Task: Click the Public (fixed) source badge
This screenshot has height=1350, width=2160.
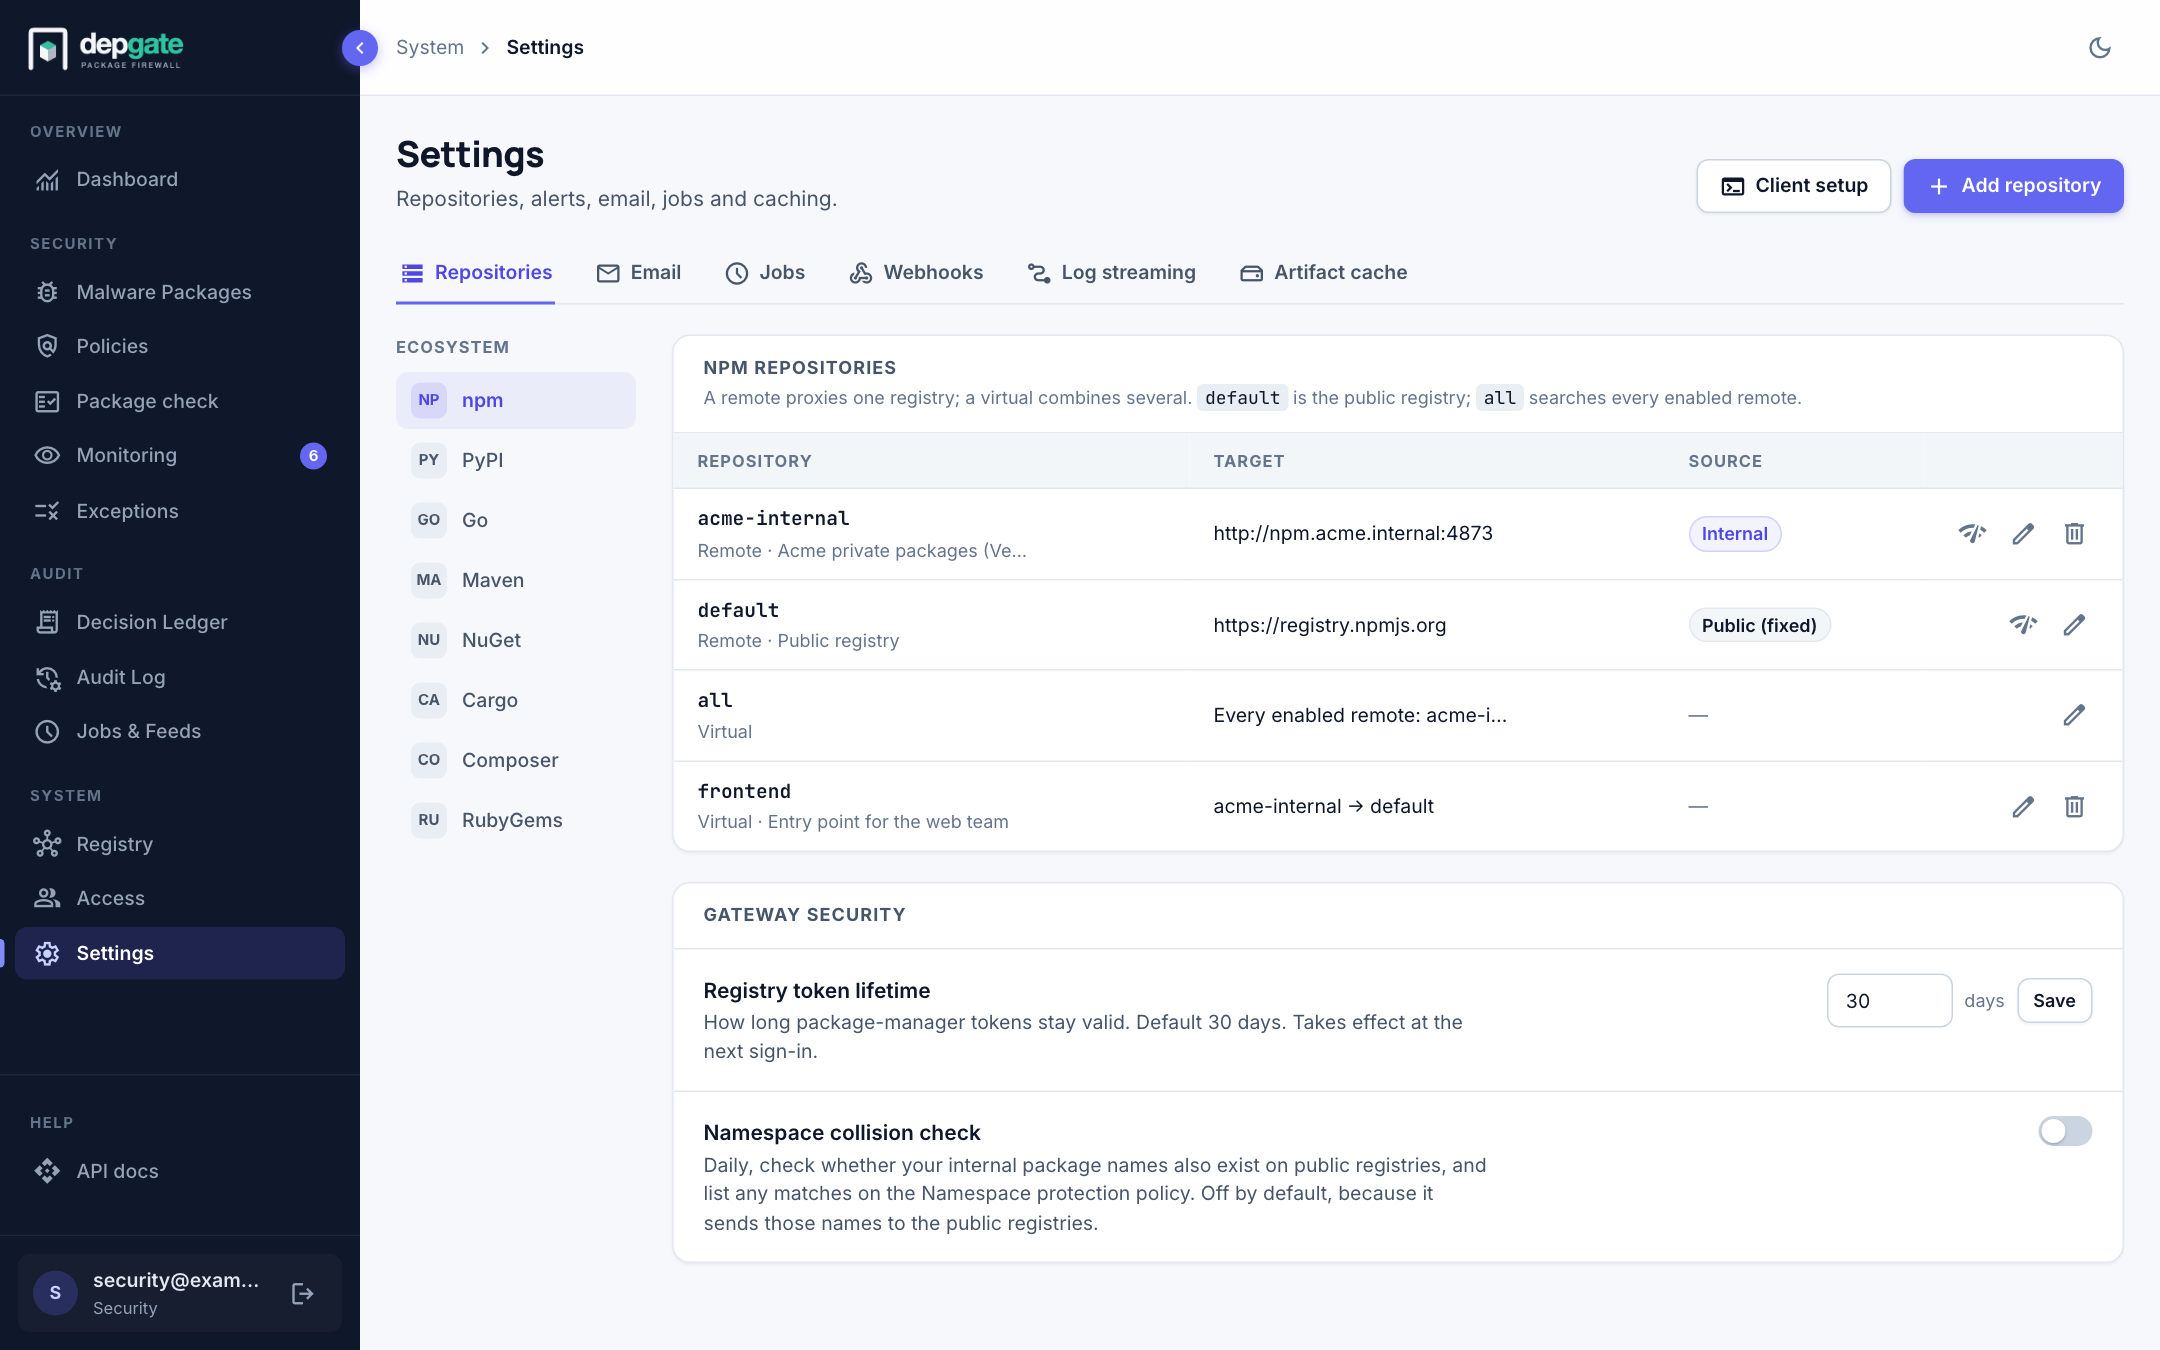Action: point(1759,625)
